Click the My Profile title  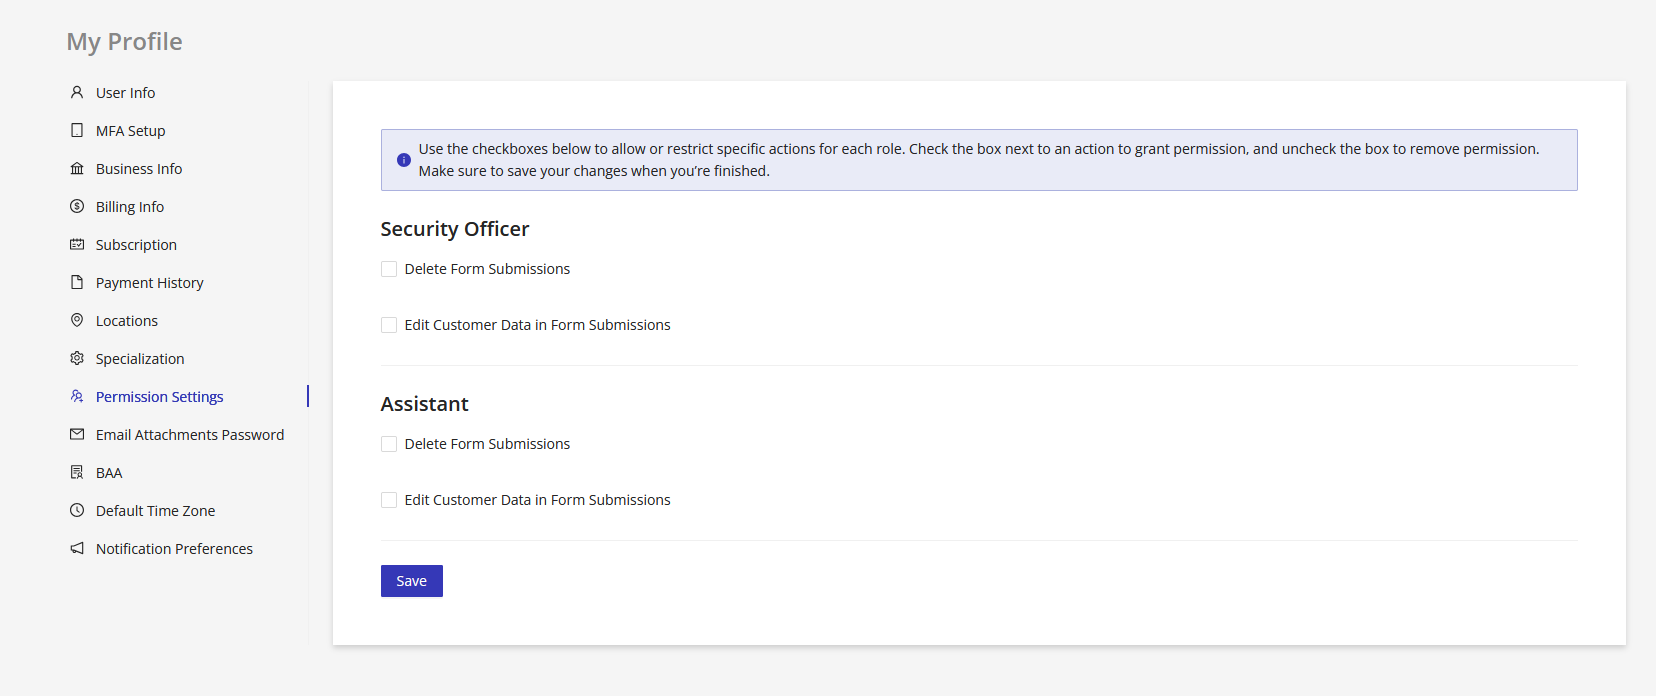click(125, 42)
